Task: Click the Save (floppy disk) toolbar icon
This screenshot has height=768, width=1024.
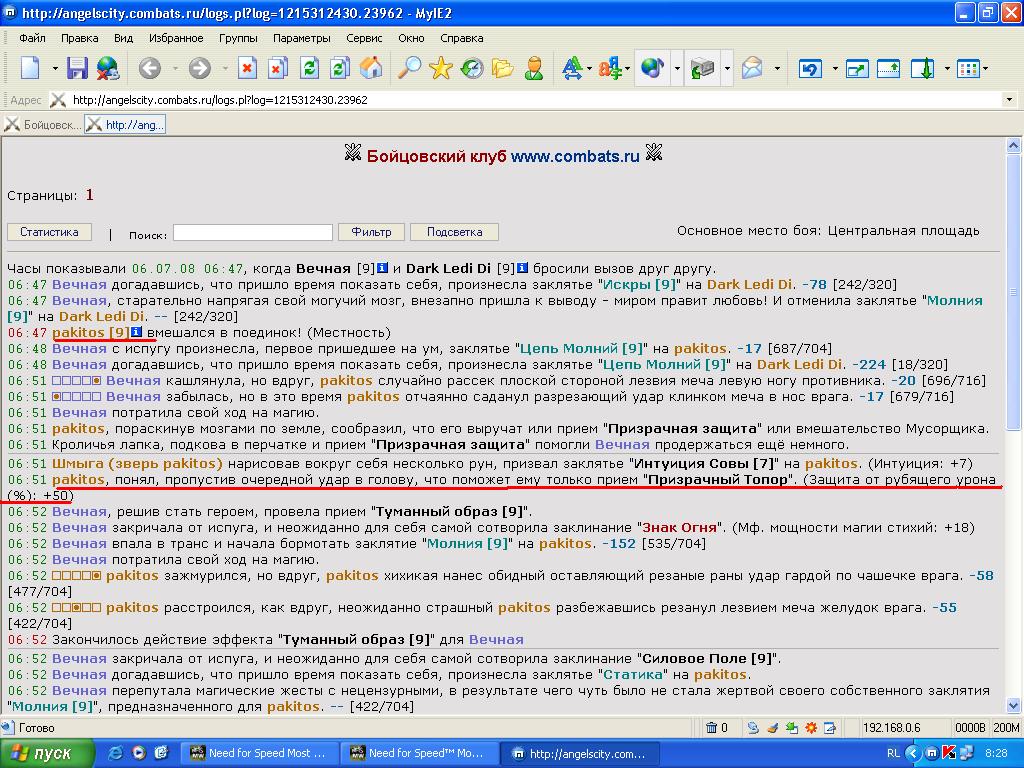Action: click(76, 67)
